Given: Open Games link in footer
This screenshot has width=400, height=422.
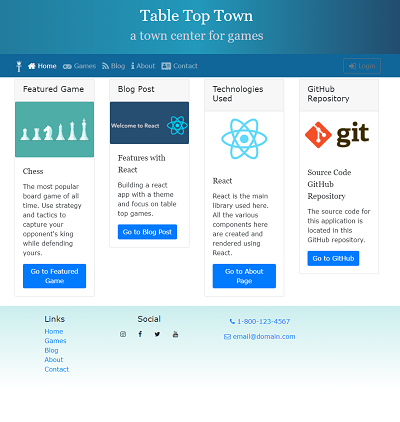Looking at the screenshot, I should click(55, 341).
